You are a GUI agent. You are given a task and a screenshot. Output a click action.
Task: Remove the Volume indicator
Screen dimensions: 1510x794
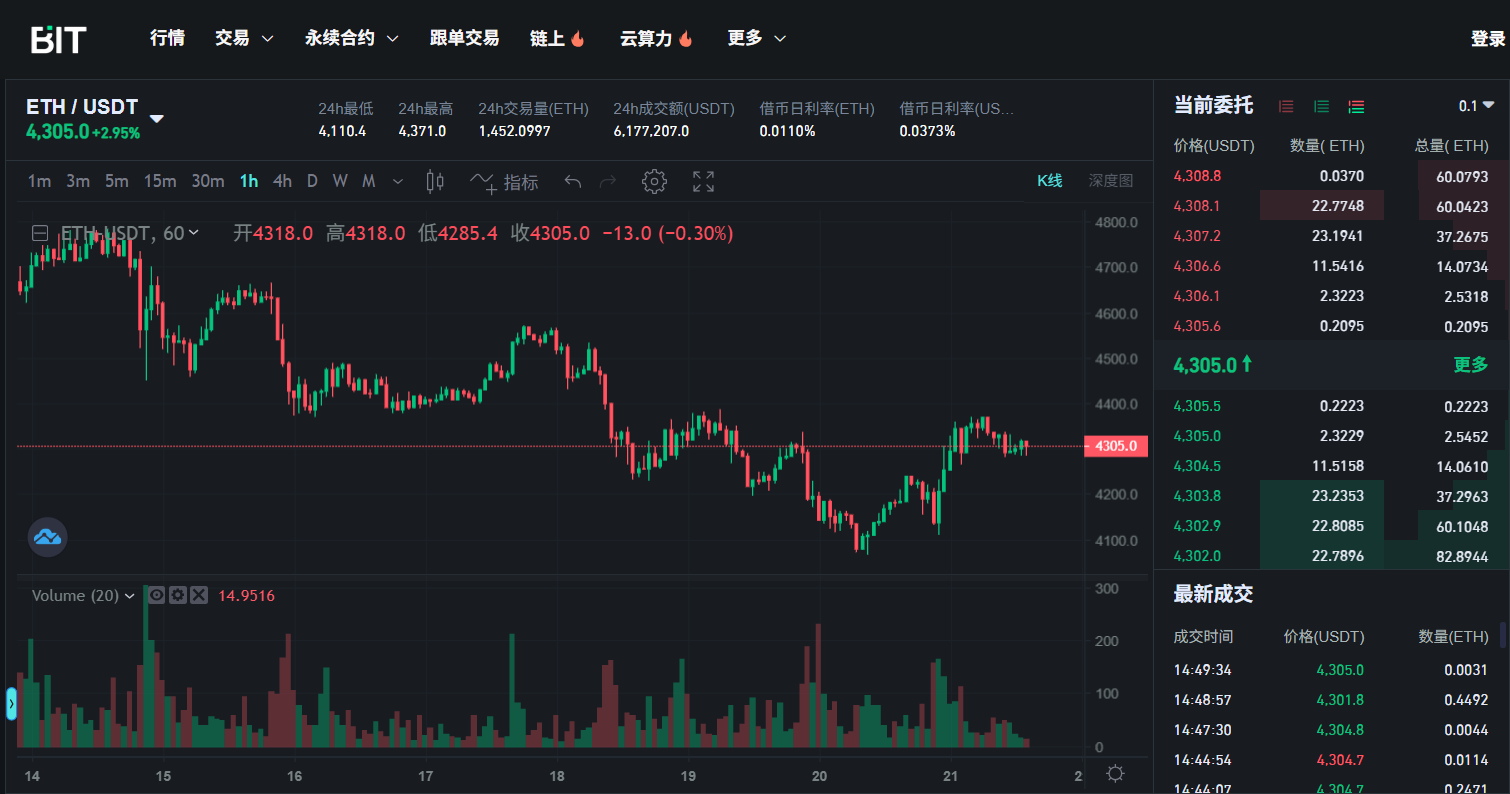(199, 595)
